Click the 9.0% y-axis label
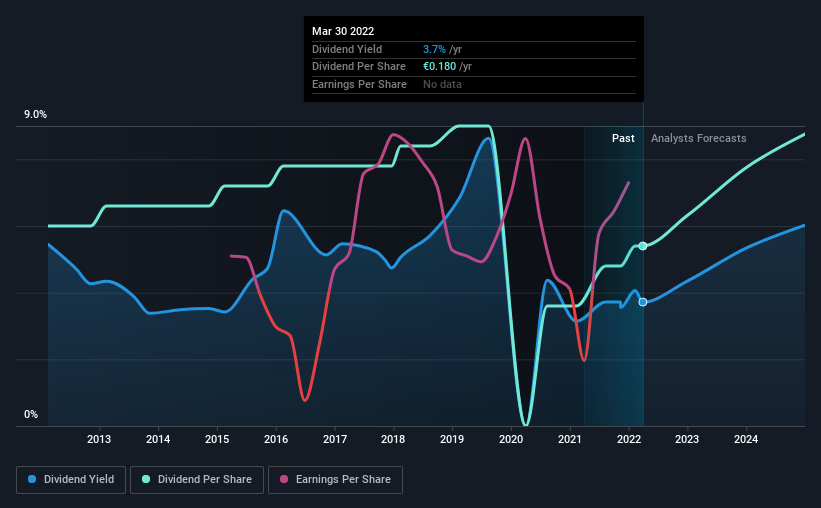Viewport: 821px width, 508px height. (35, 115)
